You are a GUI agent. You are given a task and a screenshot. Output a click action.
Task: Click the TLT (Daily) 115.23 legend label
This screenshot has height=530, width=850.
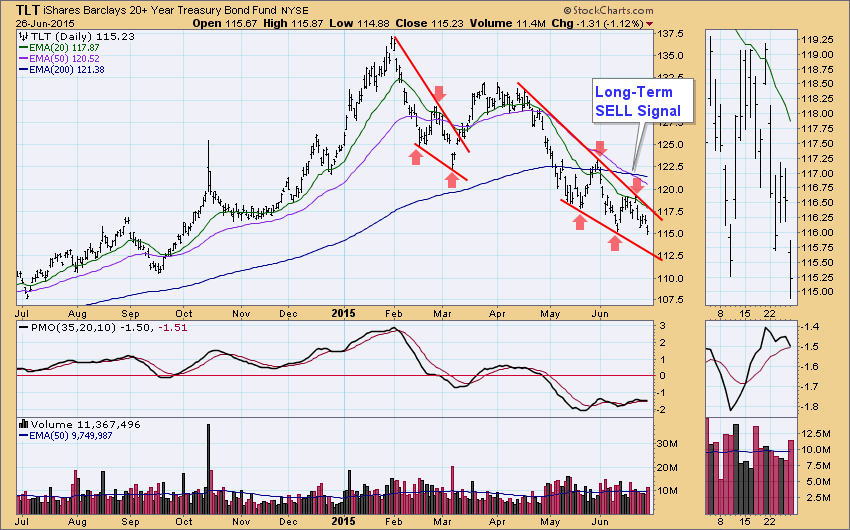pyautogui.click(x=82, y=37)
